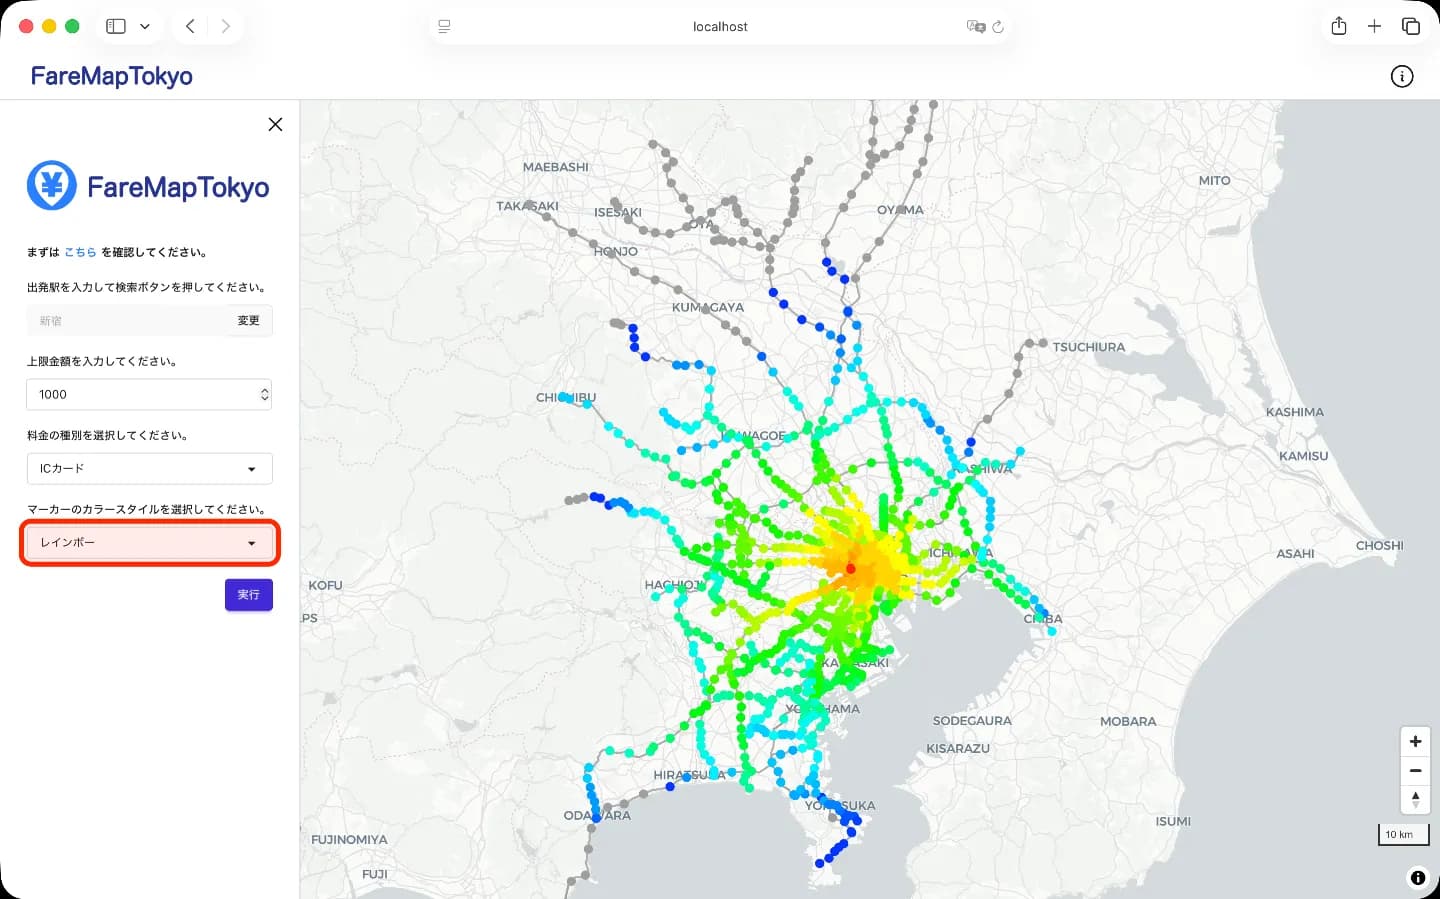
Task: Click the Safari share icon
Action: [1339, 26]
